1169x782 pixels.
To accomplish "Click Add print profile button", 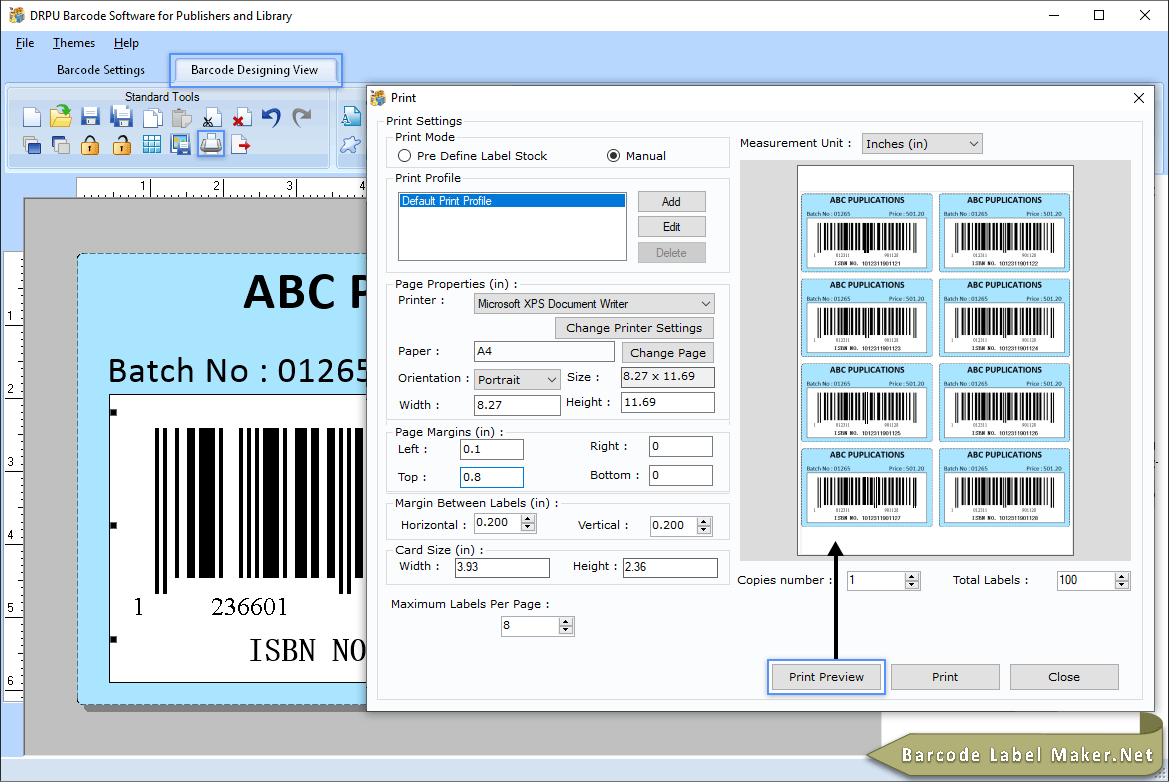I will click(x=671, y=202).
